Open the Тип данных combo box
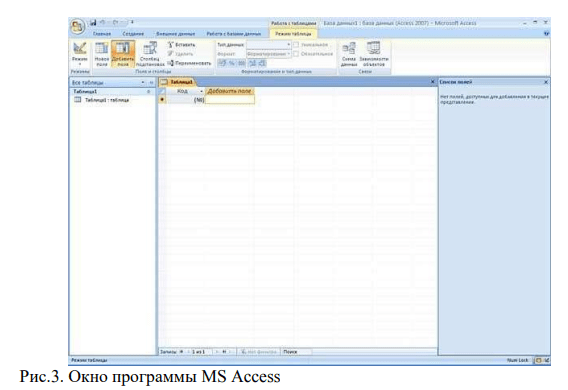This screenshot has width=568, height=390. [269, 45]
